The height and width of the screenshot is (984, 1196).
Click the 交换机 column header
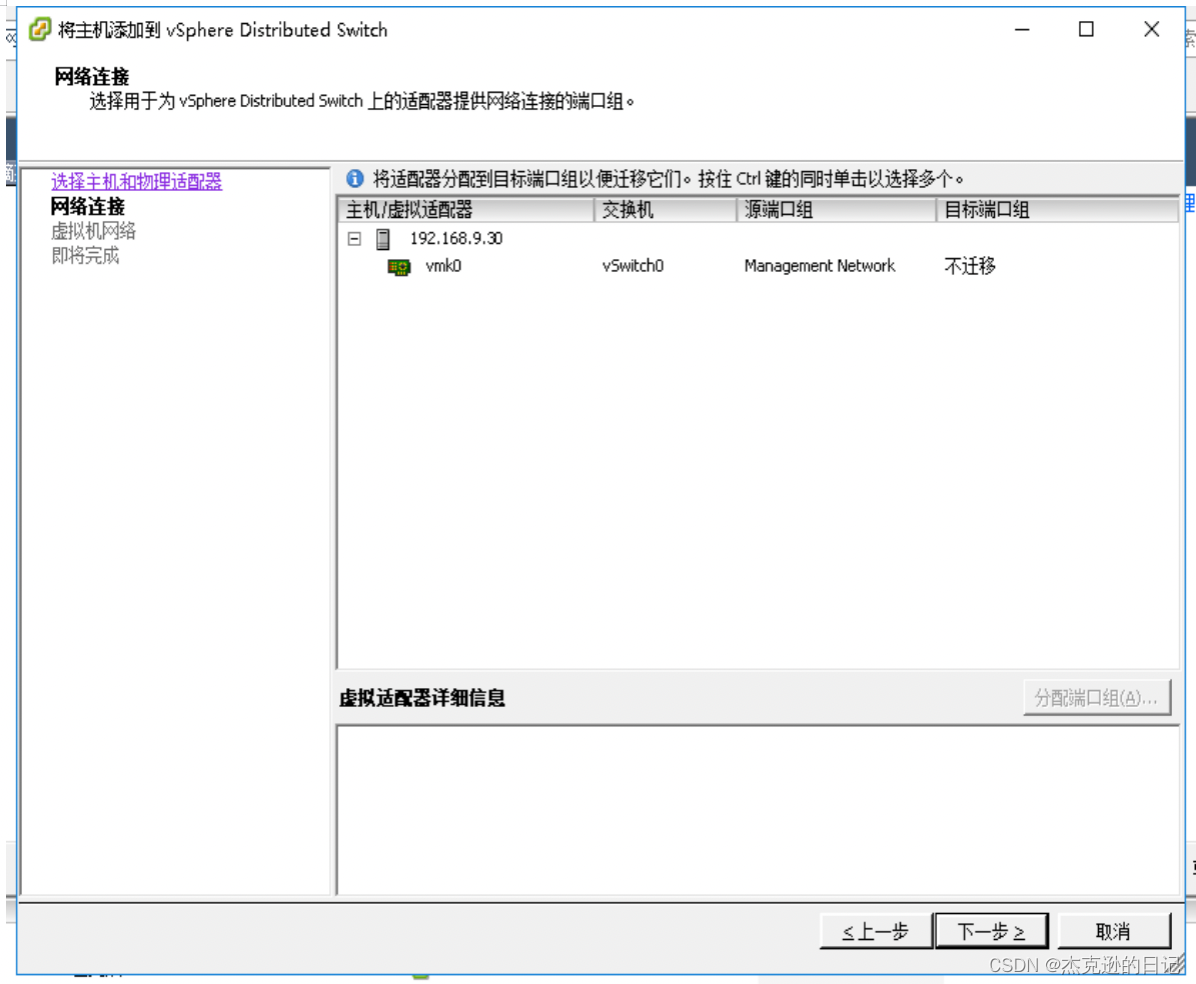click(x=664, y=210)
